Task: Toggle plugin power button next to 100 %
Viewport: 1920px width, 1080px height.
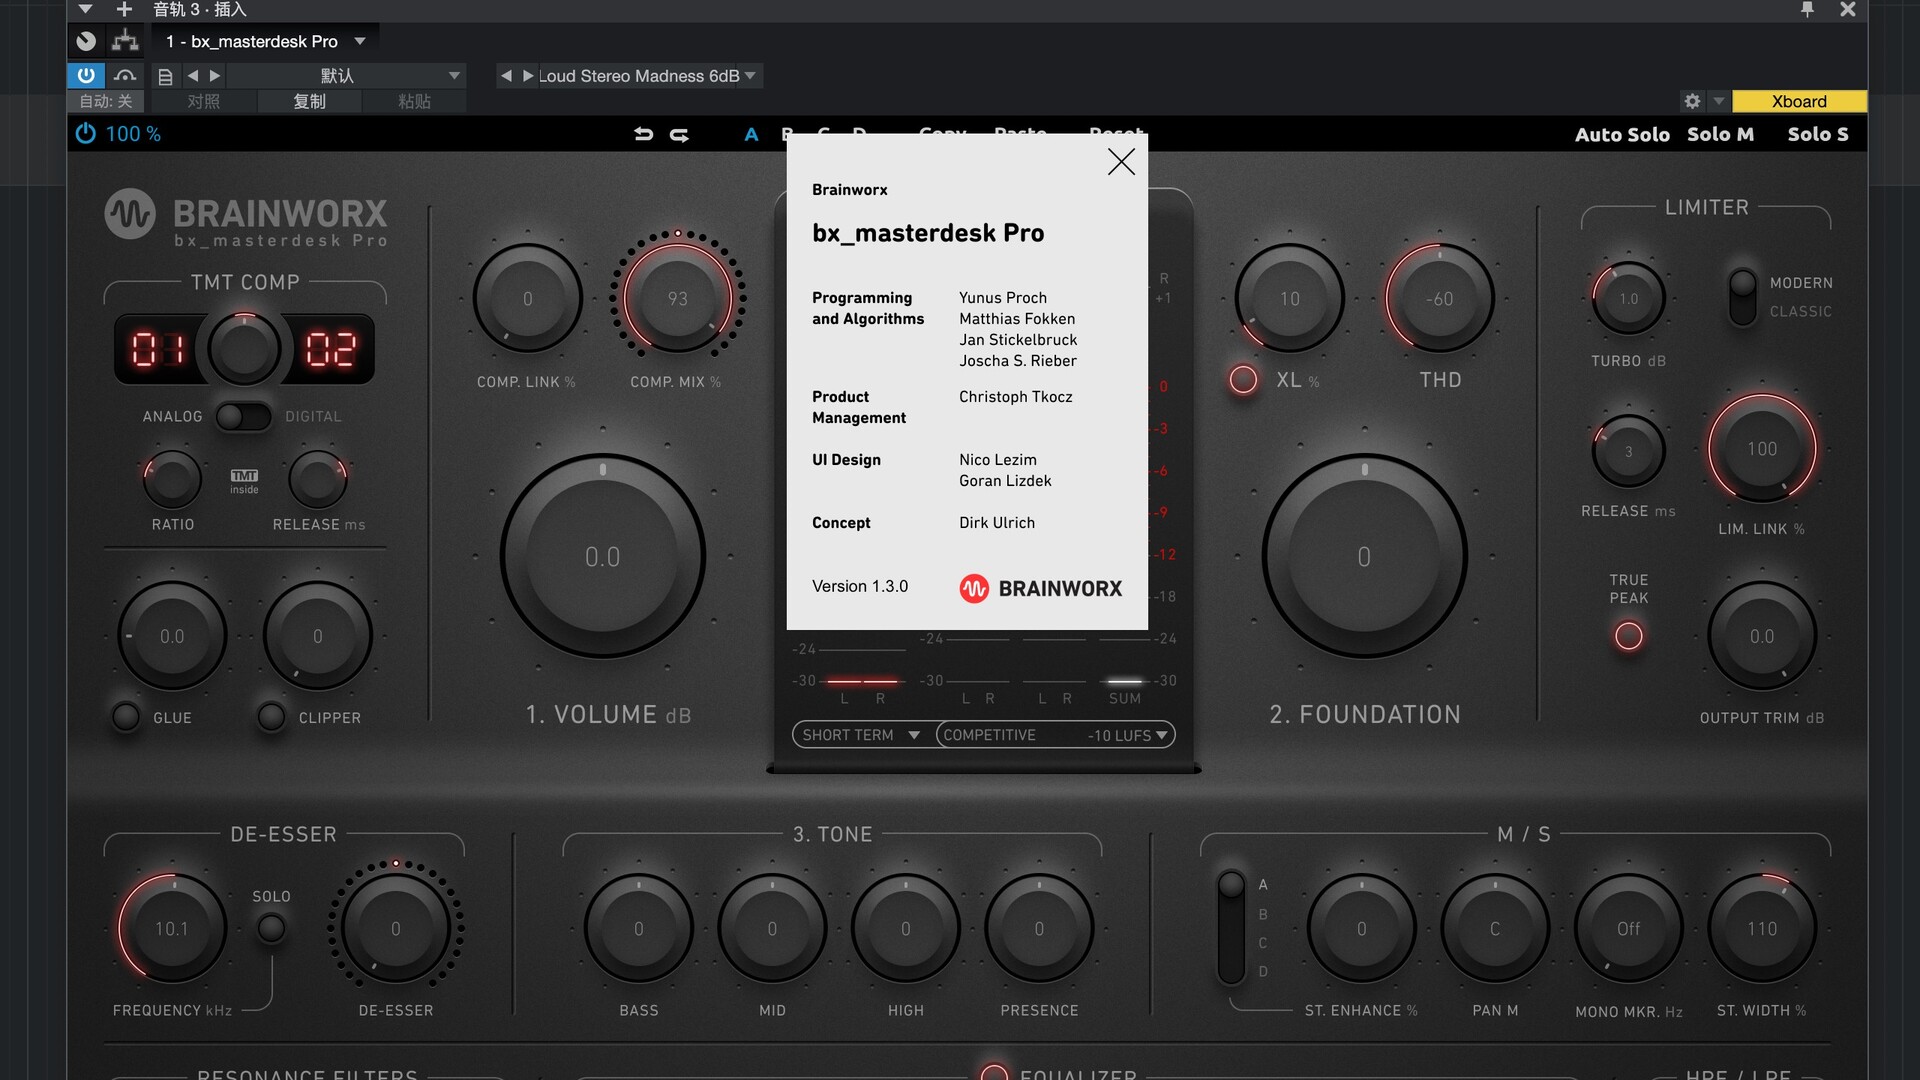Action: (x=86, y=133)
